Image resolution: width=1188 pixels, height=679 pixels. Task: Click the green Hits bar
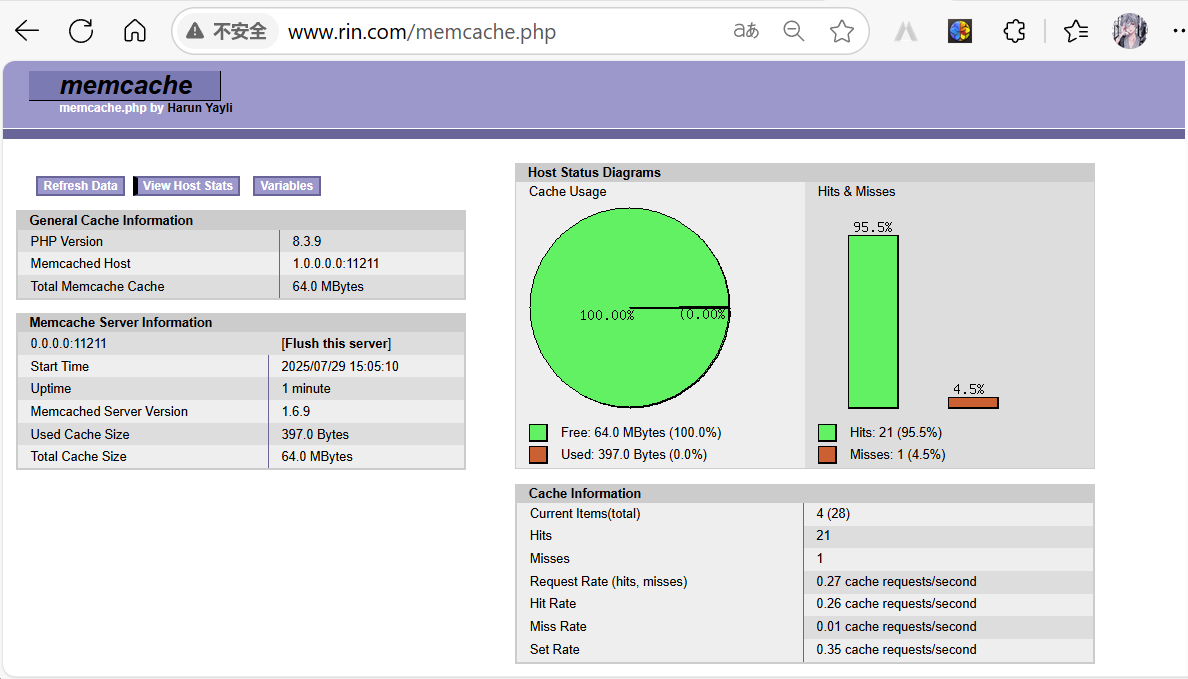tap(873, 322)
